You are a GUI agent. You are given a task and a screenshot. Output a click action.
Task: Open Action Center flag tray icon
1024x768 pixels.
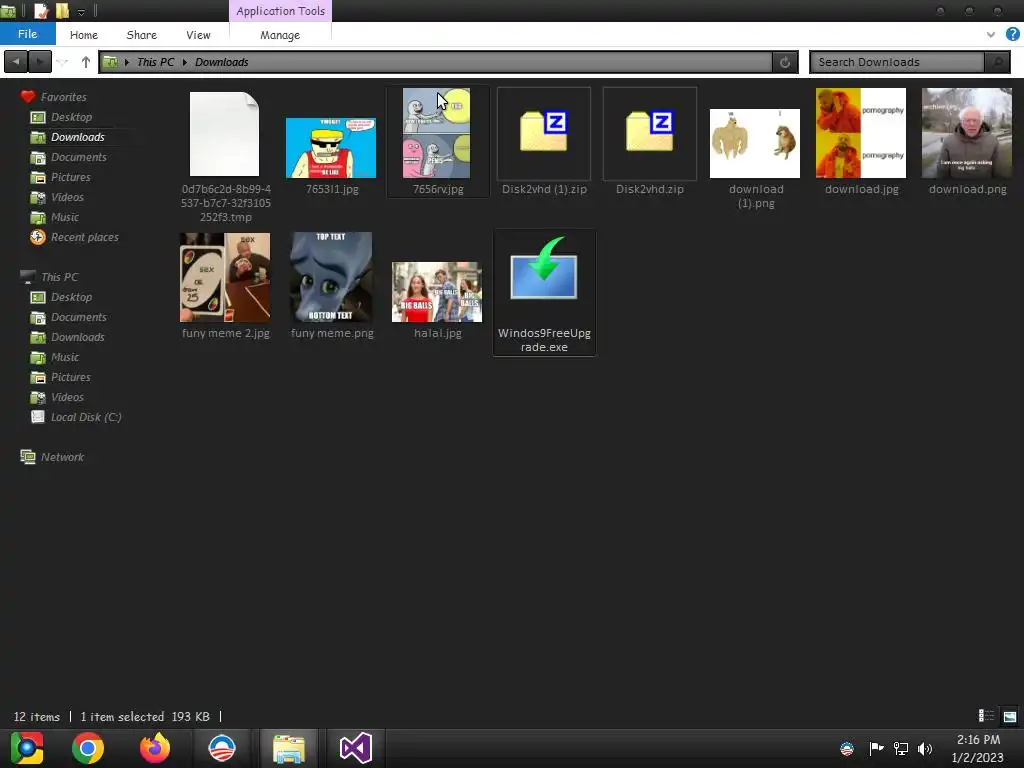point(876,748)
